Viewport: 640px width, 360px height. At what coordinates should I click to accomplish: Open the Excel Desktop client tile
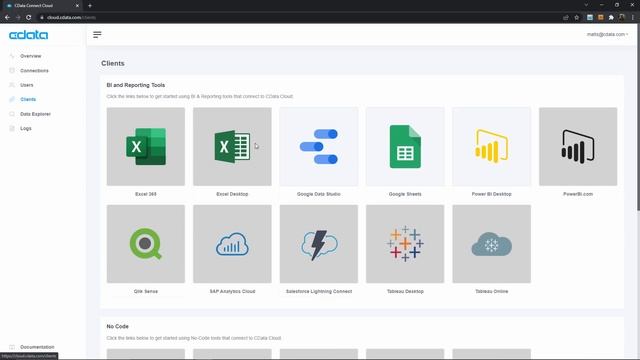[232, 147]
